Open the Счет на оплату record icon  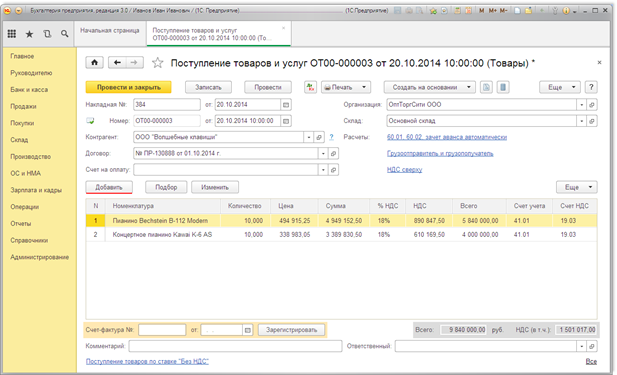pyautogui.click(x=333, y=170)
